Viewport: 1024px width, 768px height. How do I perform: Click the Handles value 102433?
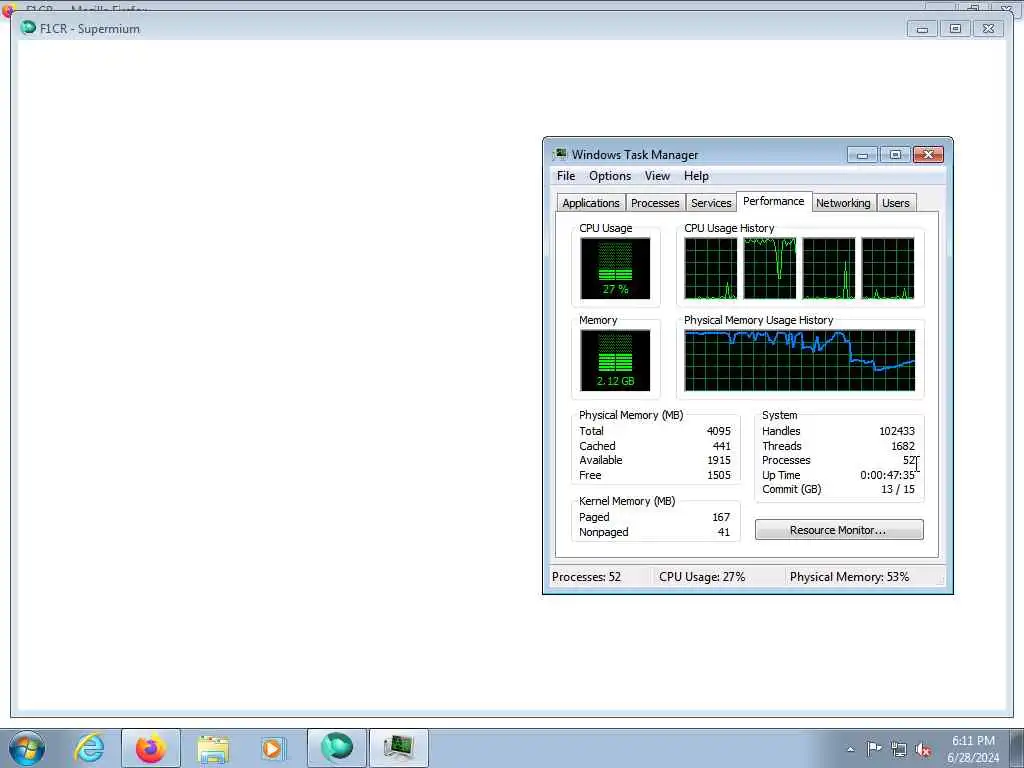coord(897,431)
